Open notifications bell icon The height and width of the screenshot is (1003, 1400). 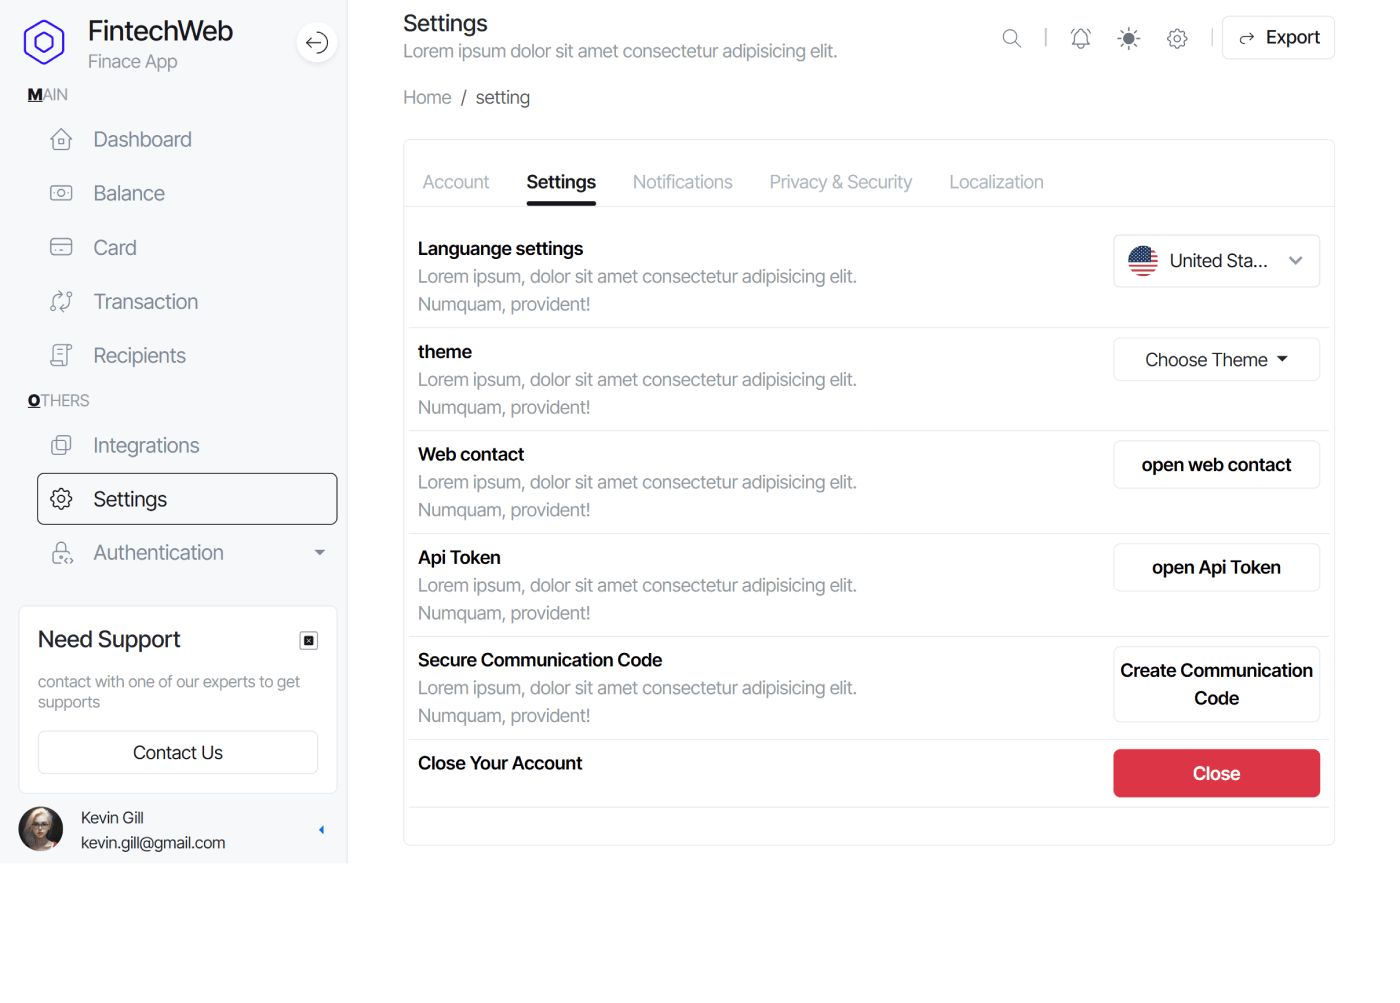(x=1080, y=38)
